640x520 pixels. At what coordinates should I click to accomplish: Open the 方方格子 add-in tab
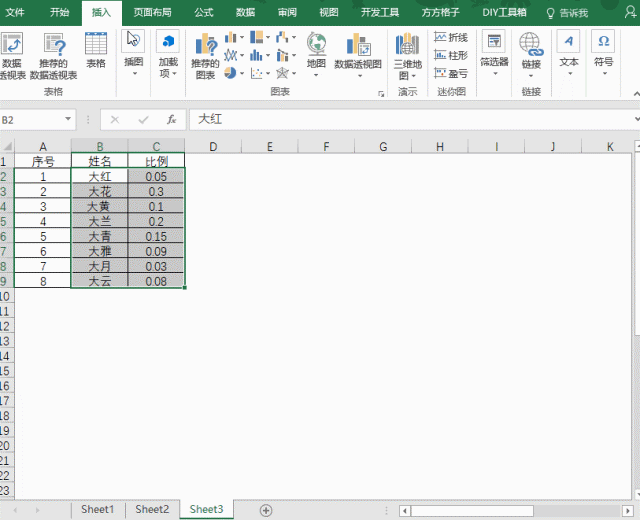pos(440,13)
